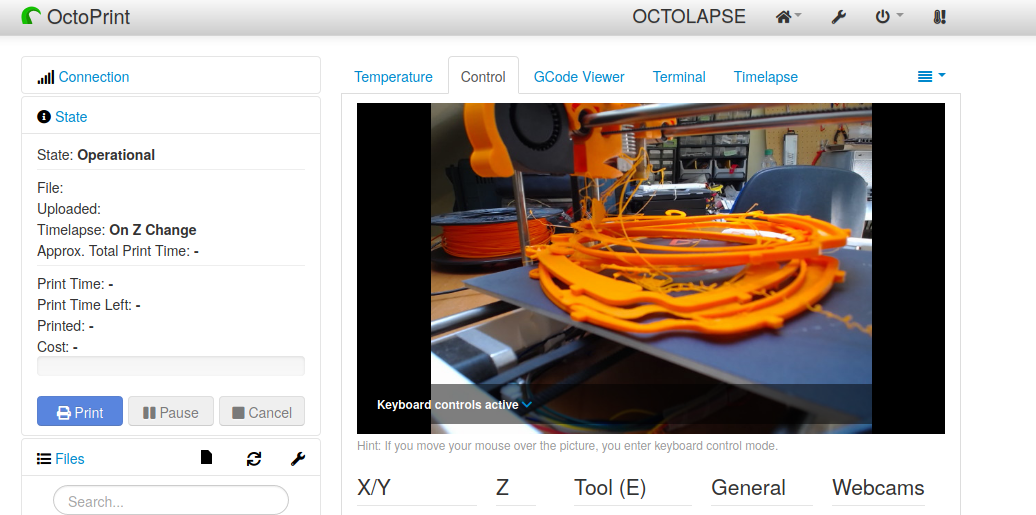Image resolution: width=1036 pixels, height=515 pixels.
Task: Click the signal bars icon beside Connection
Action: pos(46,77)
